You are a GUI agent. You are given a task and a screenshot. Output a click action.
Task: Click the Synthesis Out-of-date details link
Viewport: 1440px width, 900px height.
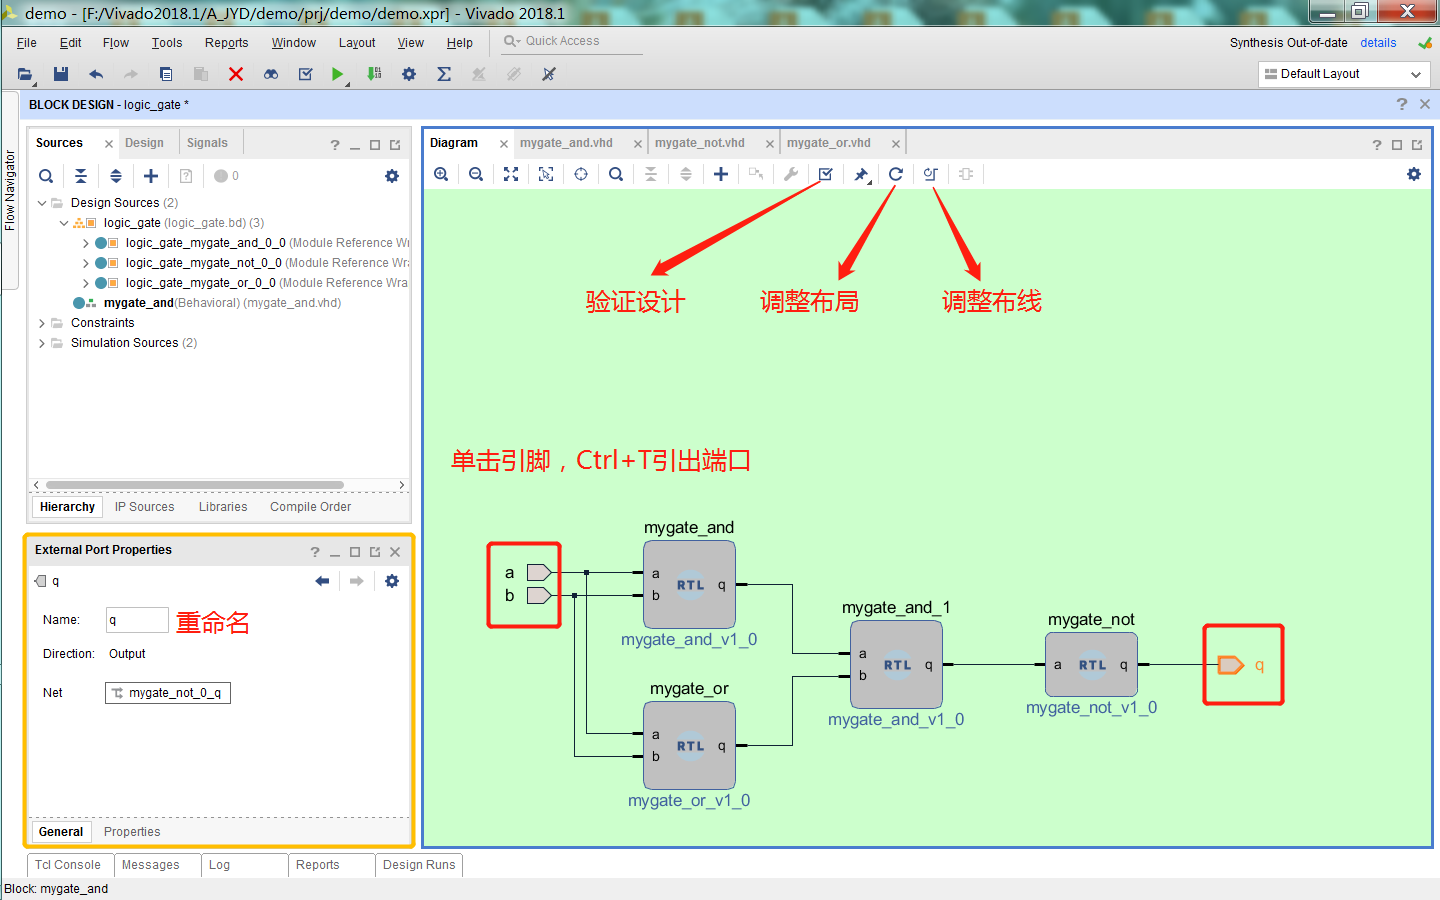pos(1378,42)
